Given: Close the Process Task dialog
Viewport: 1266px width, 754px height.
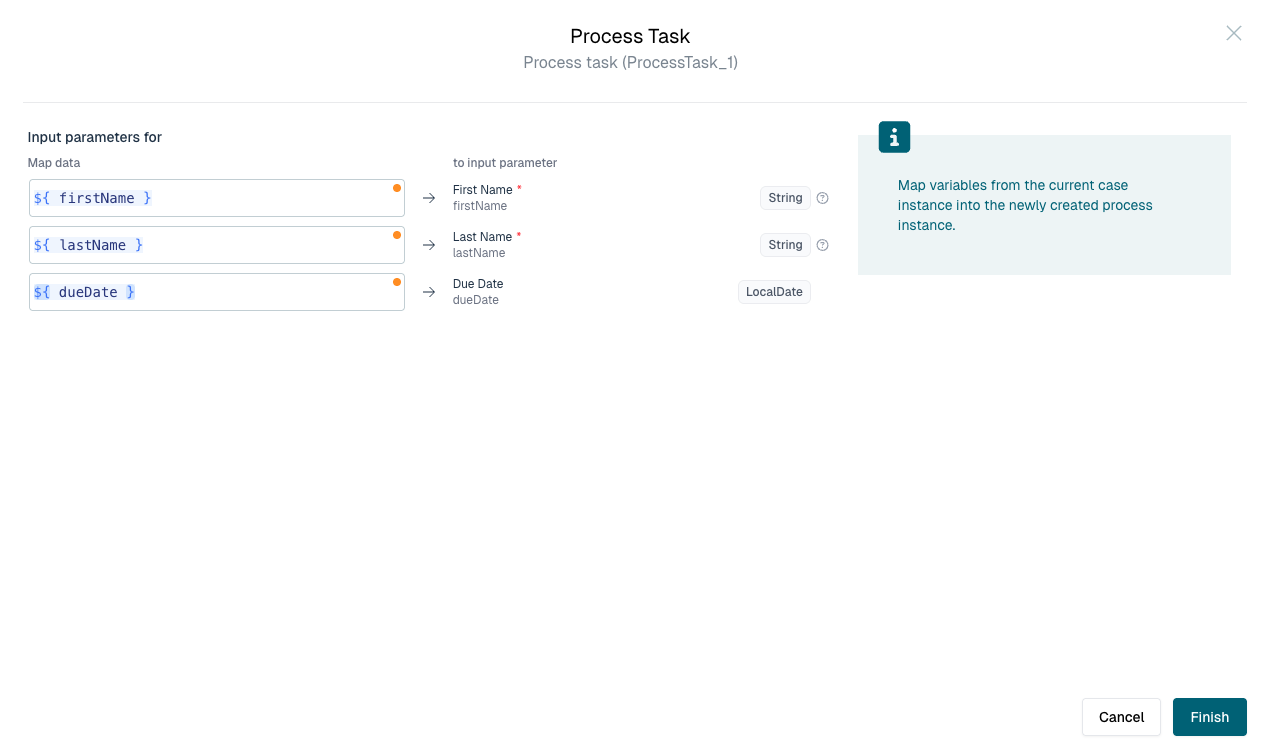Looking at the screenshot, I should coord(1234,33).
